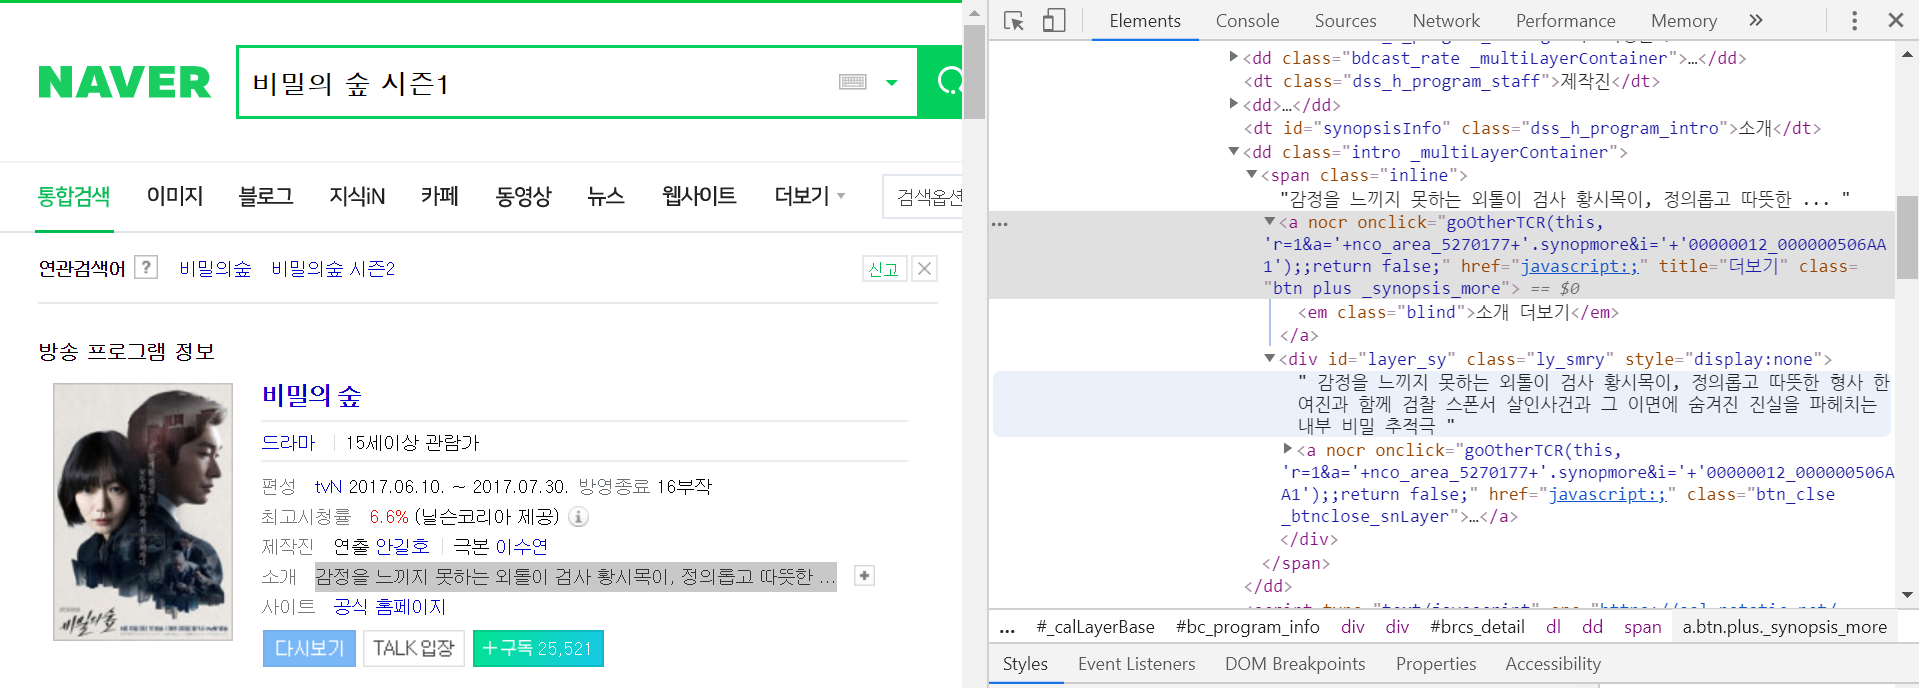This screenshot has height=688, width=1919.
Task: Select the 뉴스 tab
Action: click(606, 196)
